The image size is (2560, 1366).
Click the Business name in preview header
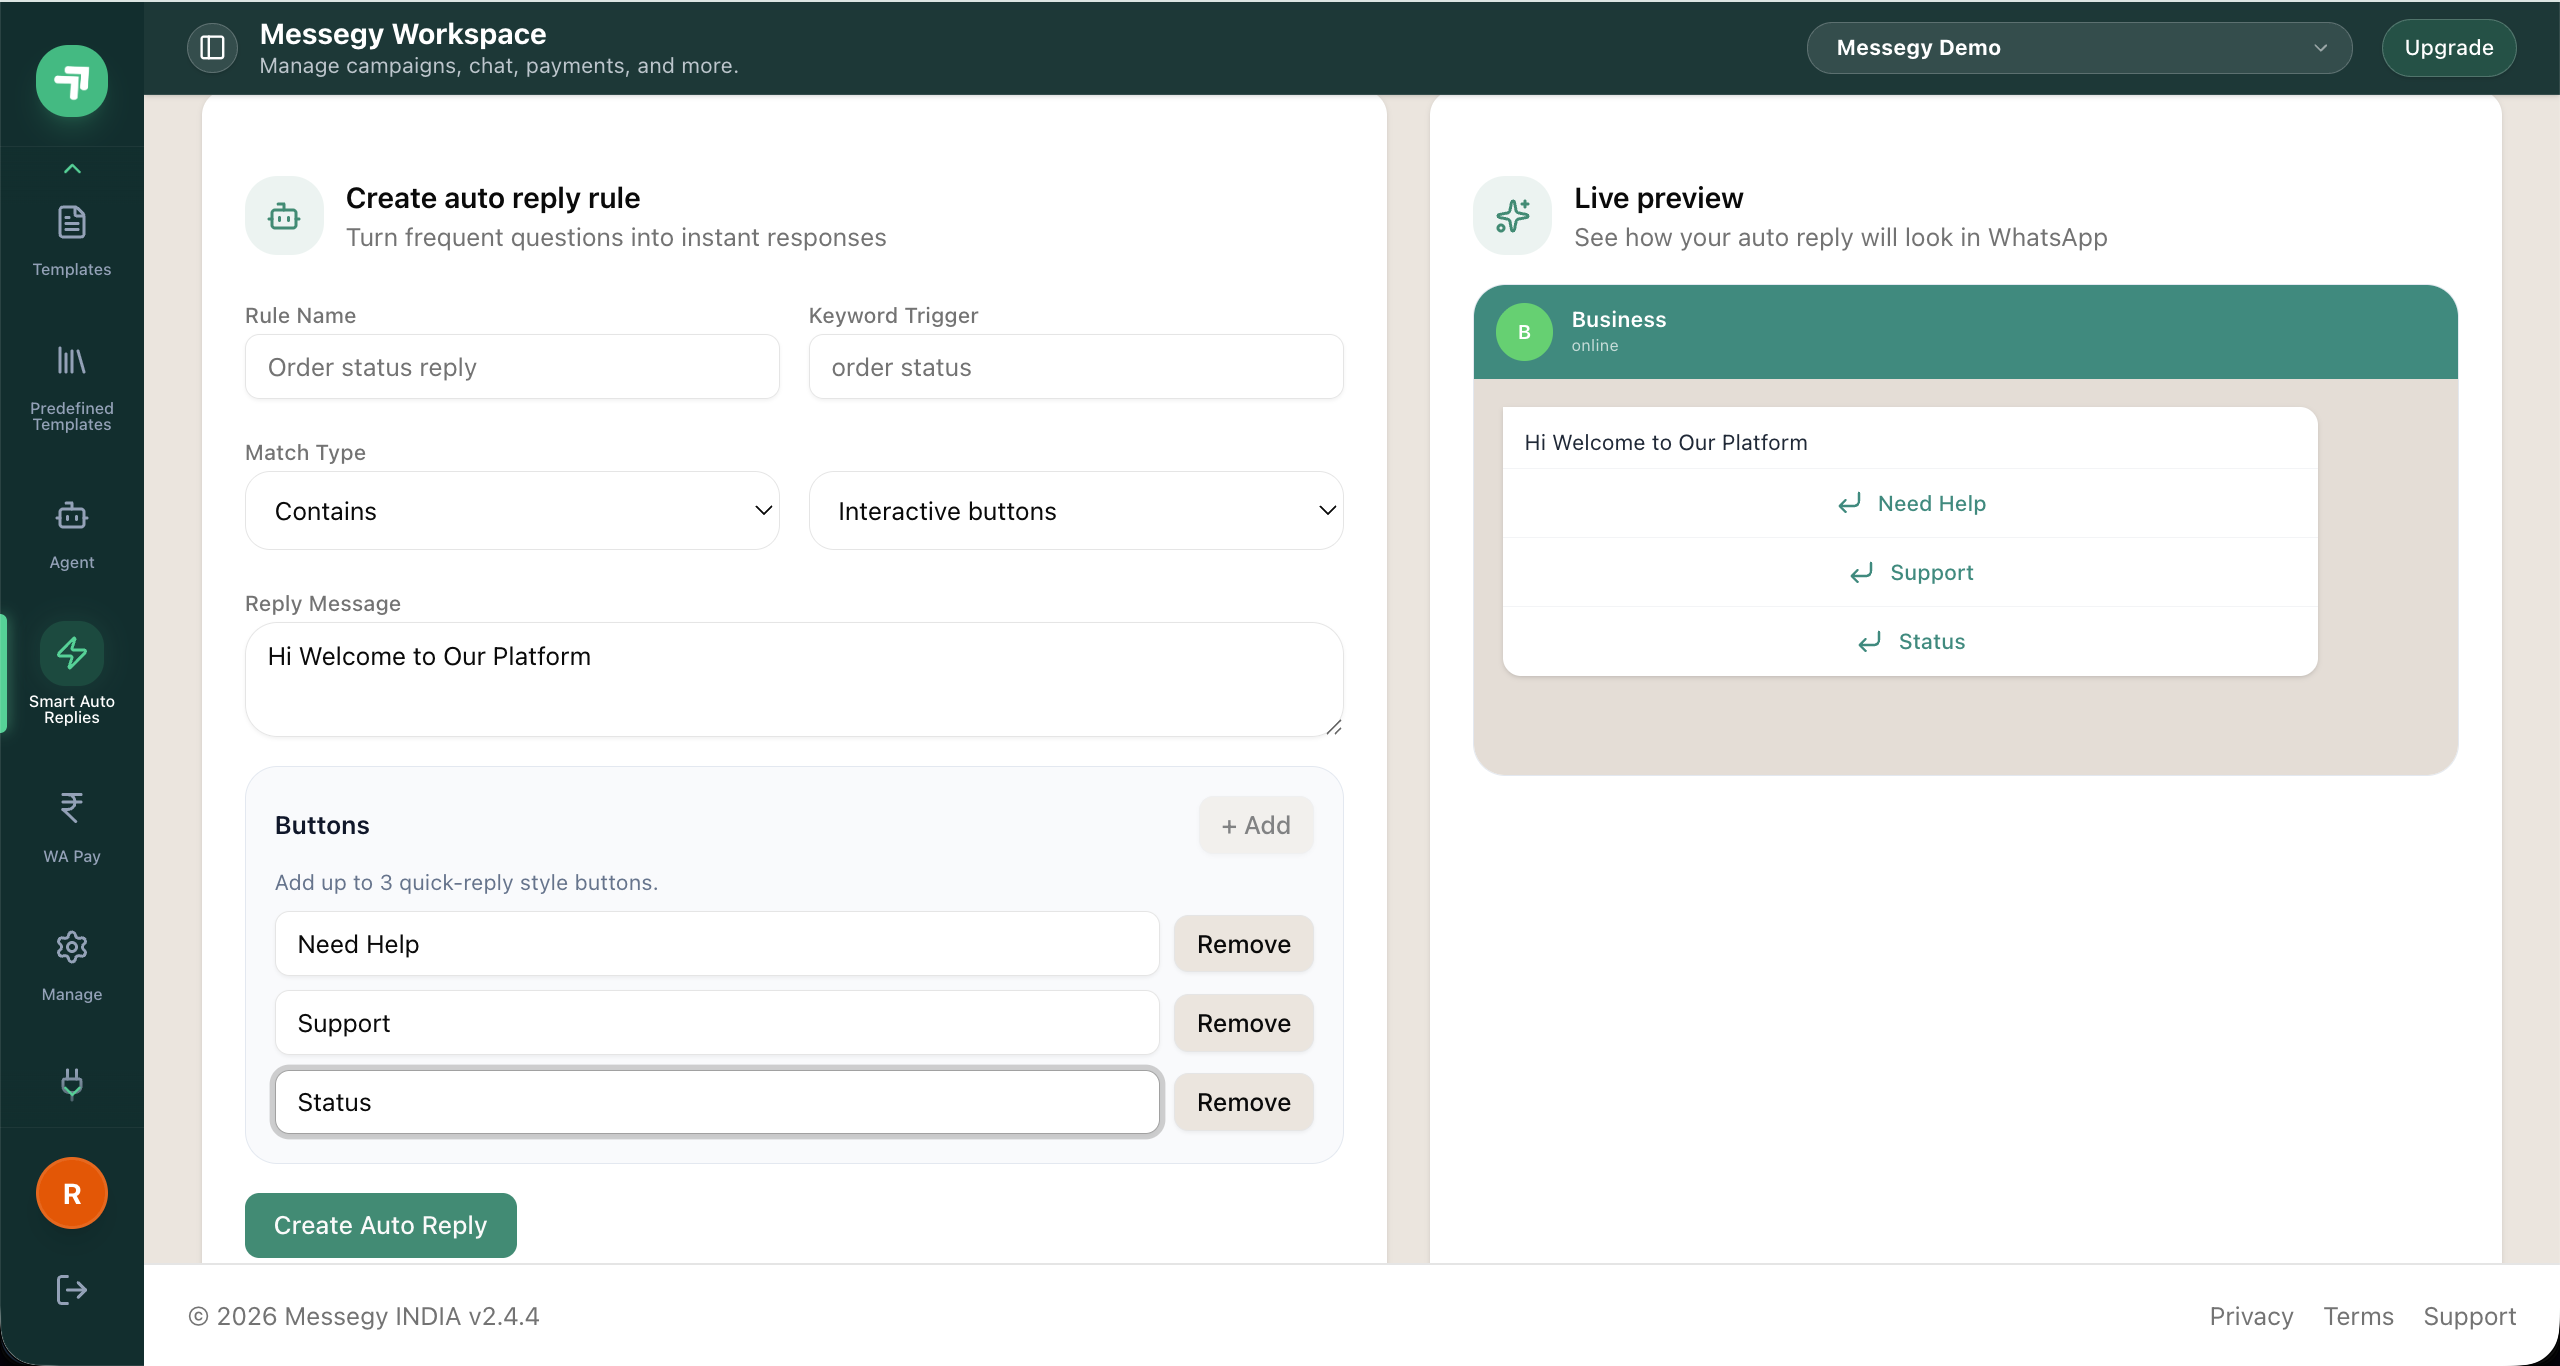(1619, 319)
